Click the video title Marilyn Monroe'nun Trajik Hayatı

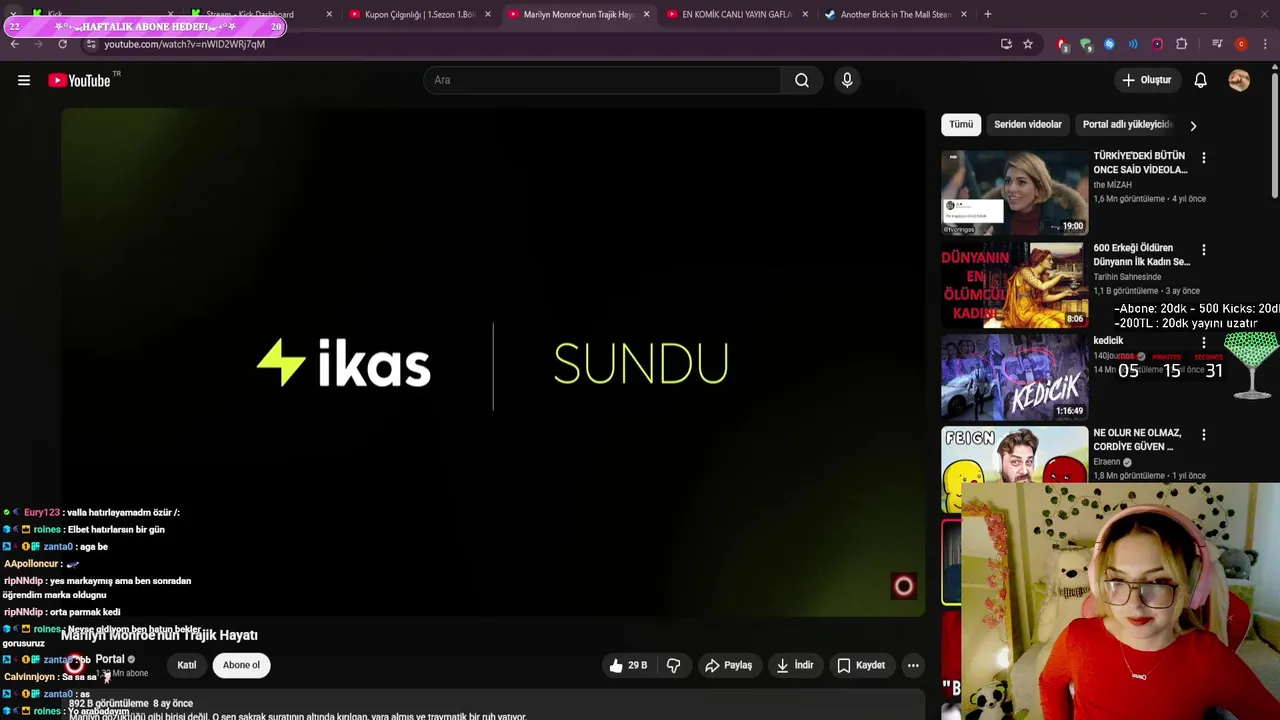(x=160, y=635)
